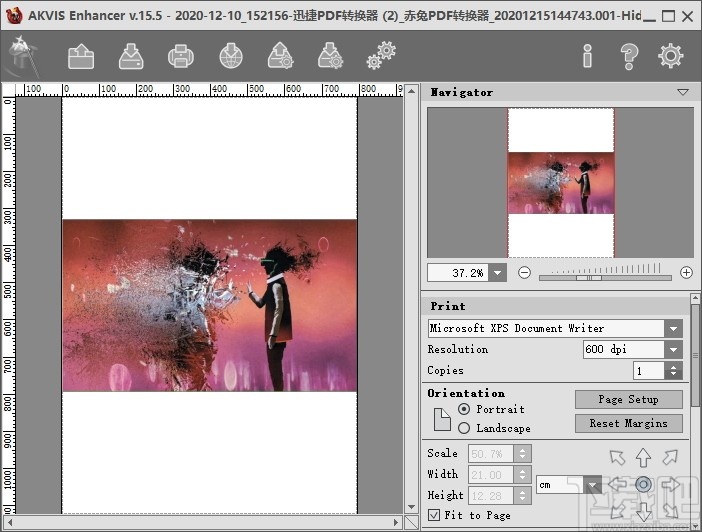Click the canvas vertical scrollbar up arrow

411,91
